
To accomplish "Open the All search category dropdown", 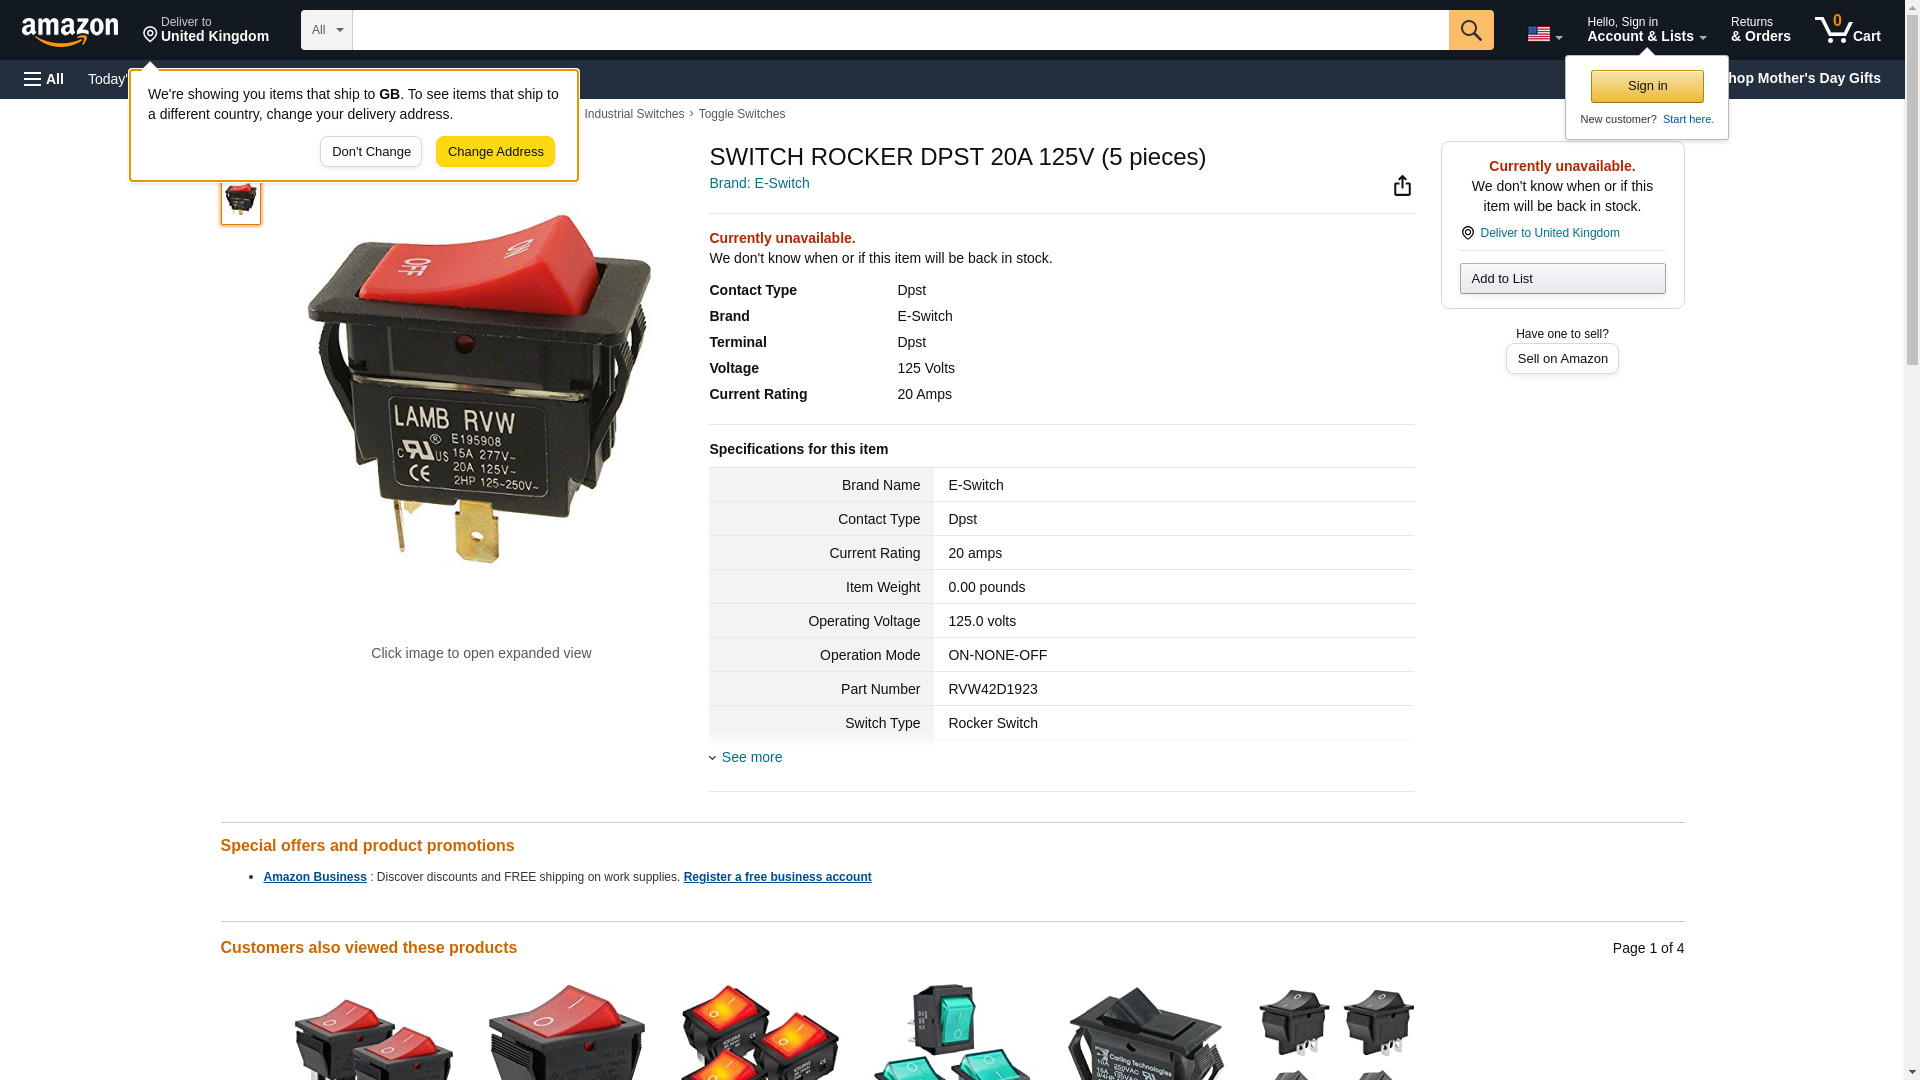I will click(x=327, y=30).
